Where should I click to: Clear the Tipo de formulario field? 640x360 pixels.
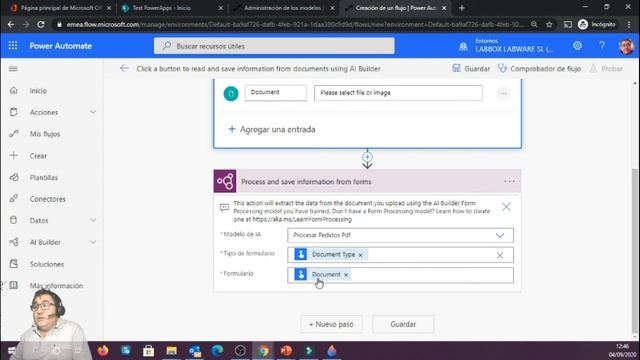point(500,256)
